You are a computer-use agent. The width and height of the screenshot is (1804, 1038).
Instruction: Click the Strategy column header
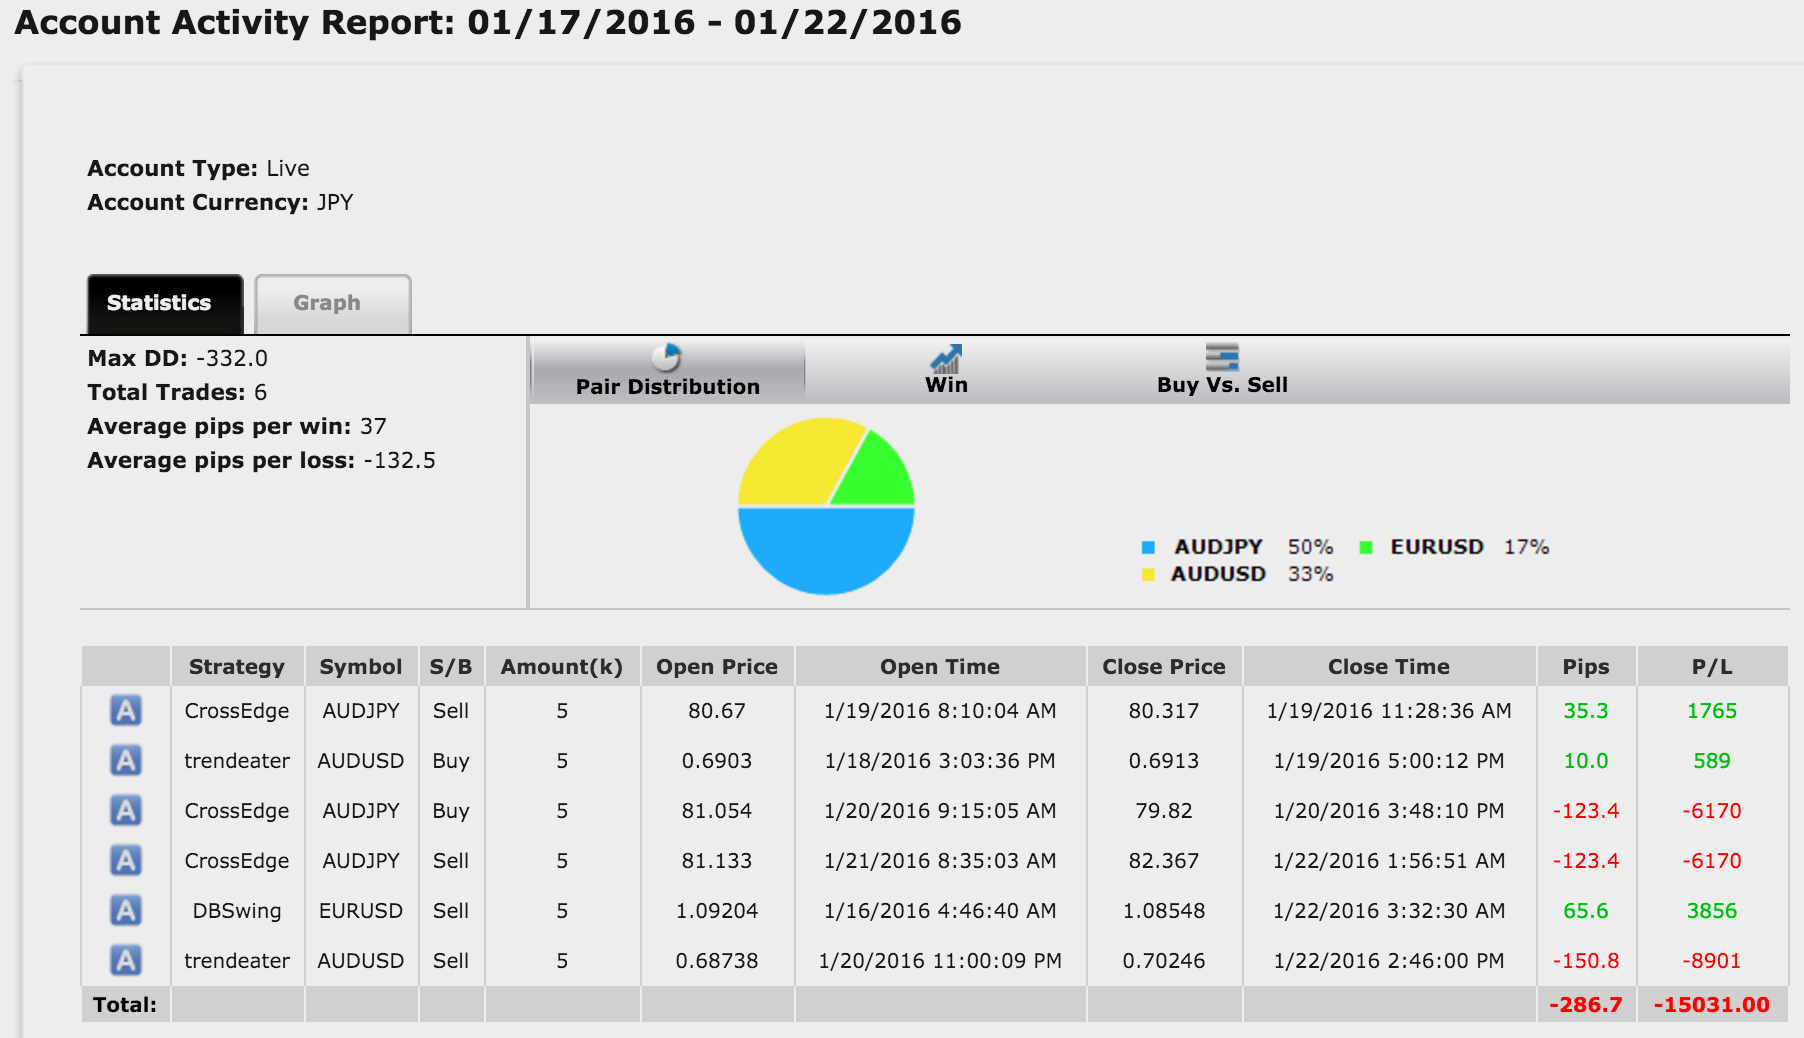click(237, 667)
